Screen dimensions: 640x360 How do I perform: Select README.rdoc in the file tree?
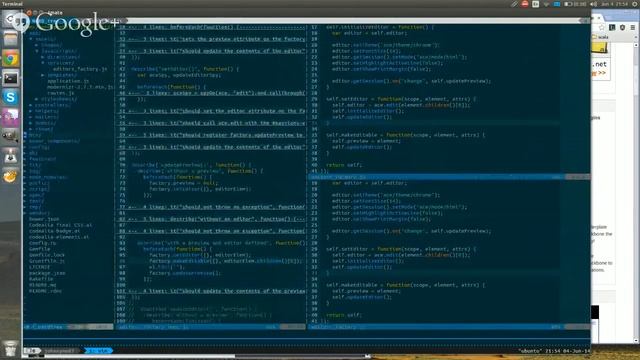(x=45, y=291)
